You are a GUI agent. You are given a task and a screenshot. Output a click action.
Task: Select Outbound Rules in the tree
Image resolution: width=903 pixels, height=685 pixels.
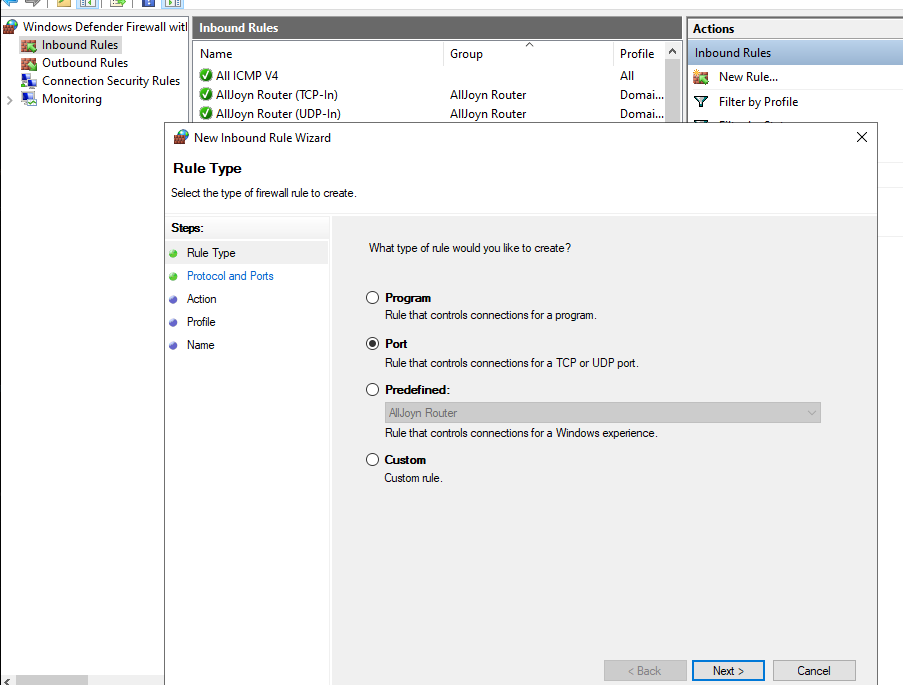[x=85, y=63]
